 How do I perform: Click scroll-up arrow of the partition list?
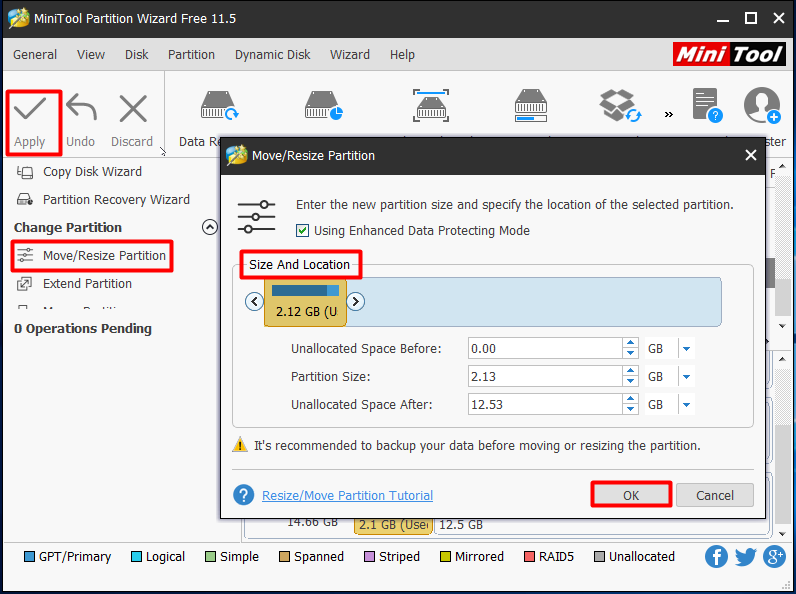[782, 166]
